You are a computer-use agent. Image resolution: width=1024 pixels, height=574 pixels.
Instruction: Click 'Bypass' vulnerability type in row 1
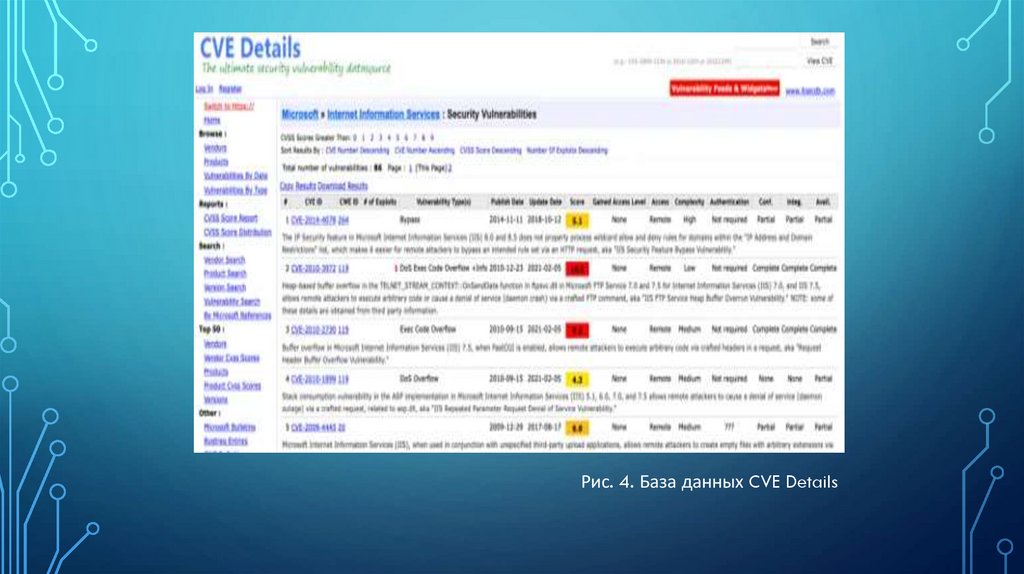409,220
